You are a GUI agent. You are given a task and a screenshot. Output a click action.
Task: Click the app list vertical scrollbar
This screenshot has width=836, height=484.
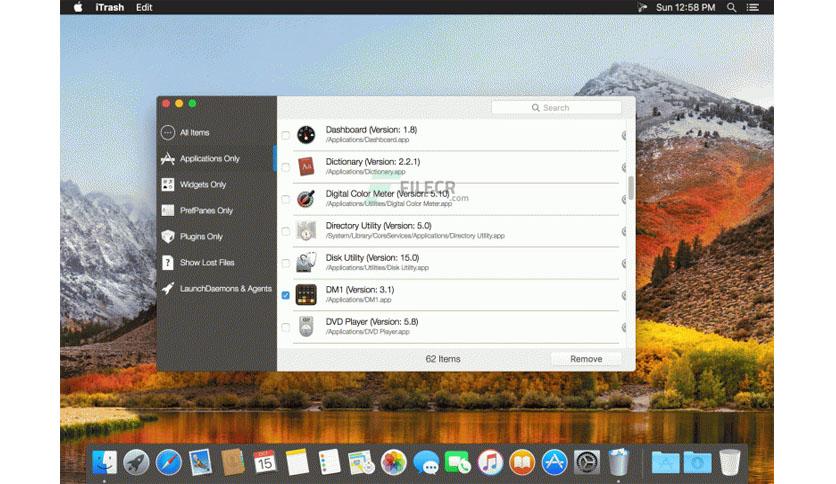(x=631, y=188)
